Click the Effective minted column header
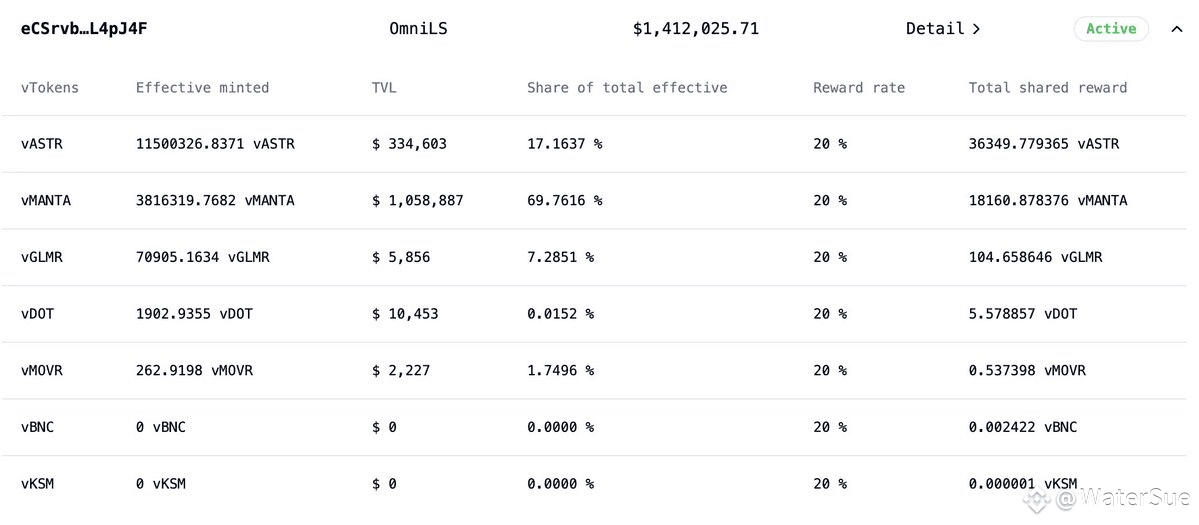This screenshot has height=525, width=1199. pos(202,88)
